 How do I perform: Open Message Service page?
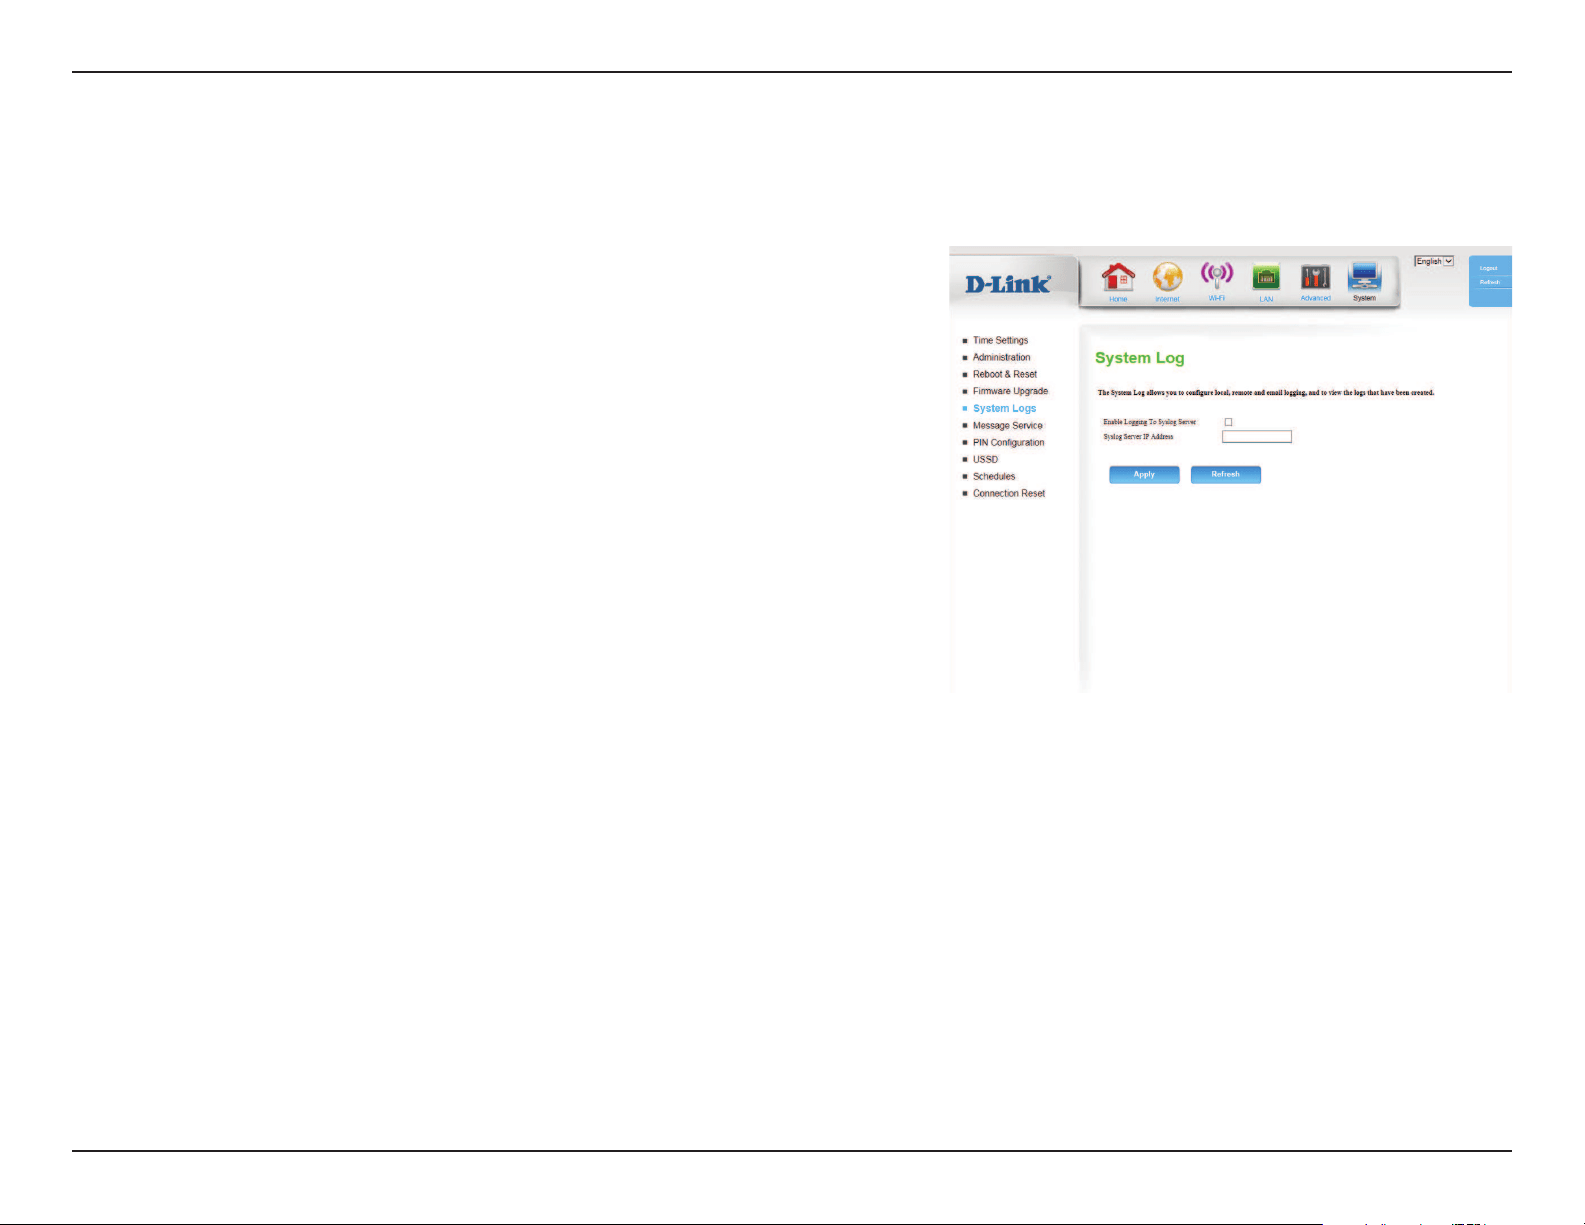pyautogui.click(x=1007, y=425)
